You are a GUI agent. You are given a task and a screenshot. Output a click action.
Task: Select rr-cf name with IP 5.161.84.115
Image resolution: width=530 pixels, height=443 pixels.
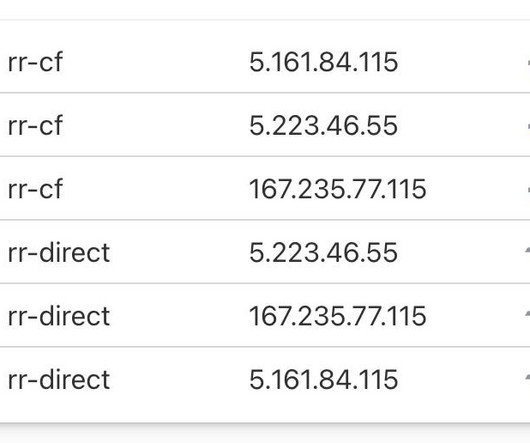click(35, 62)
